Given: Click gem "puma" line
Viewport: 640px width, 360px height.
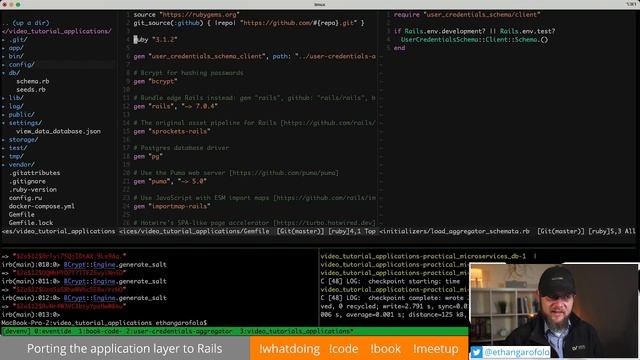Looking at the screenshot, I should pyautogui.click(x=170, y=181).
